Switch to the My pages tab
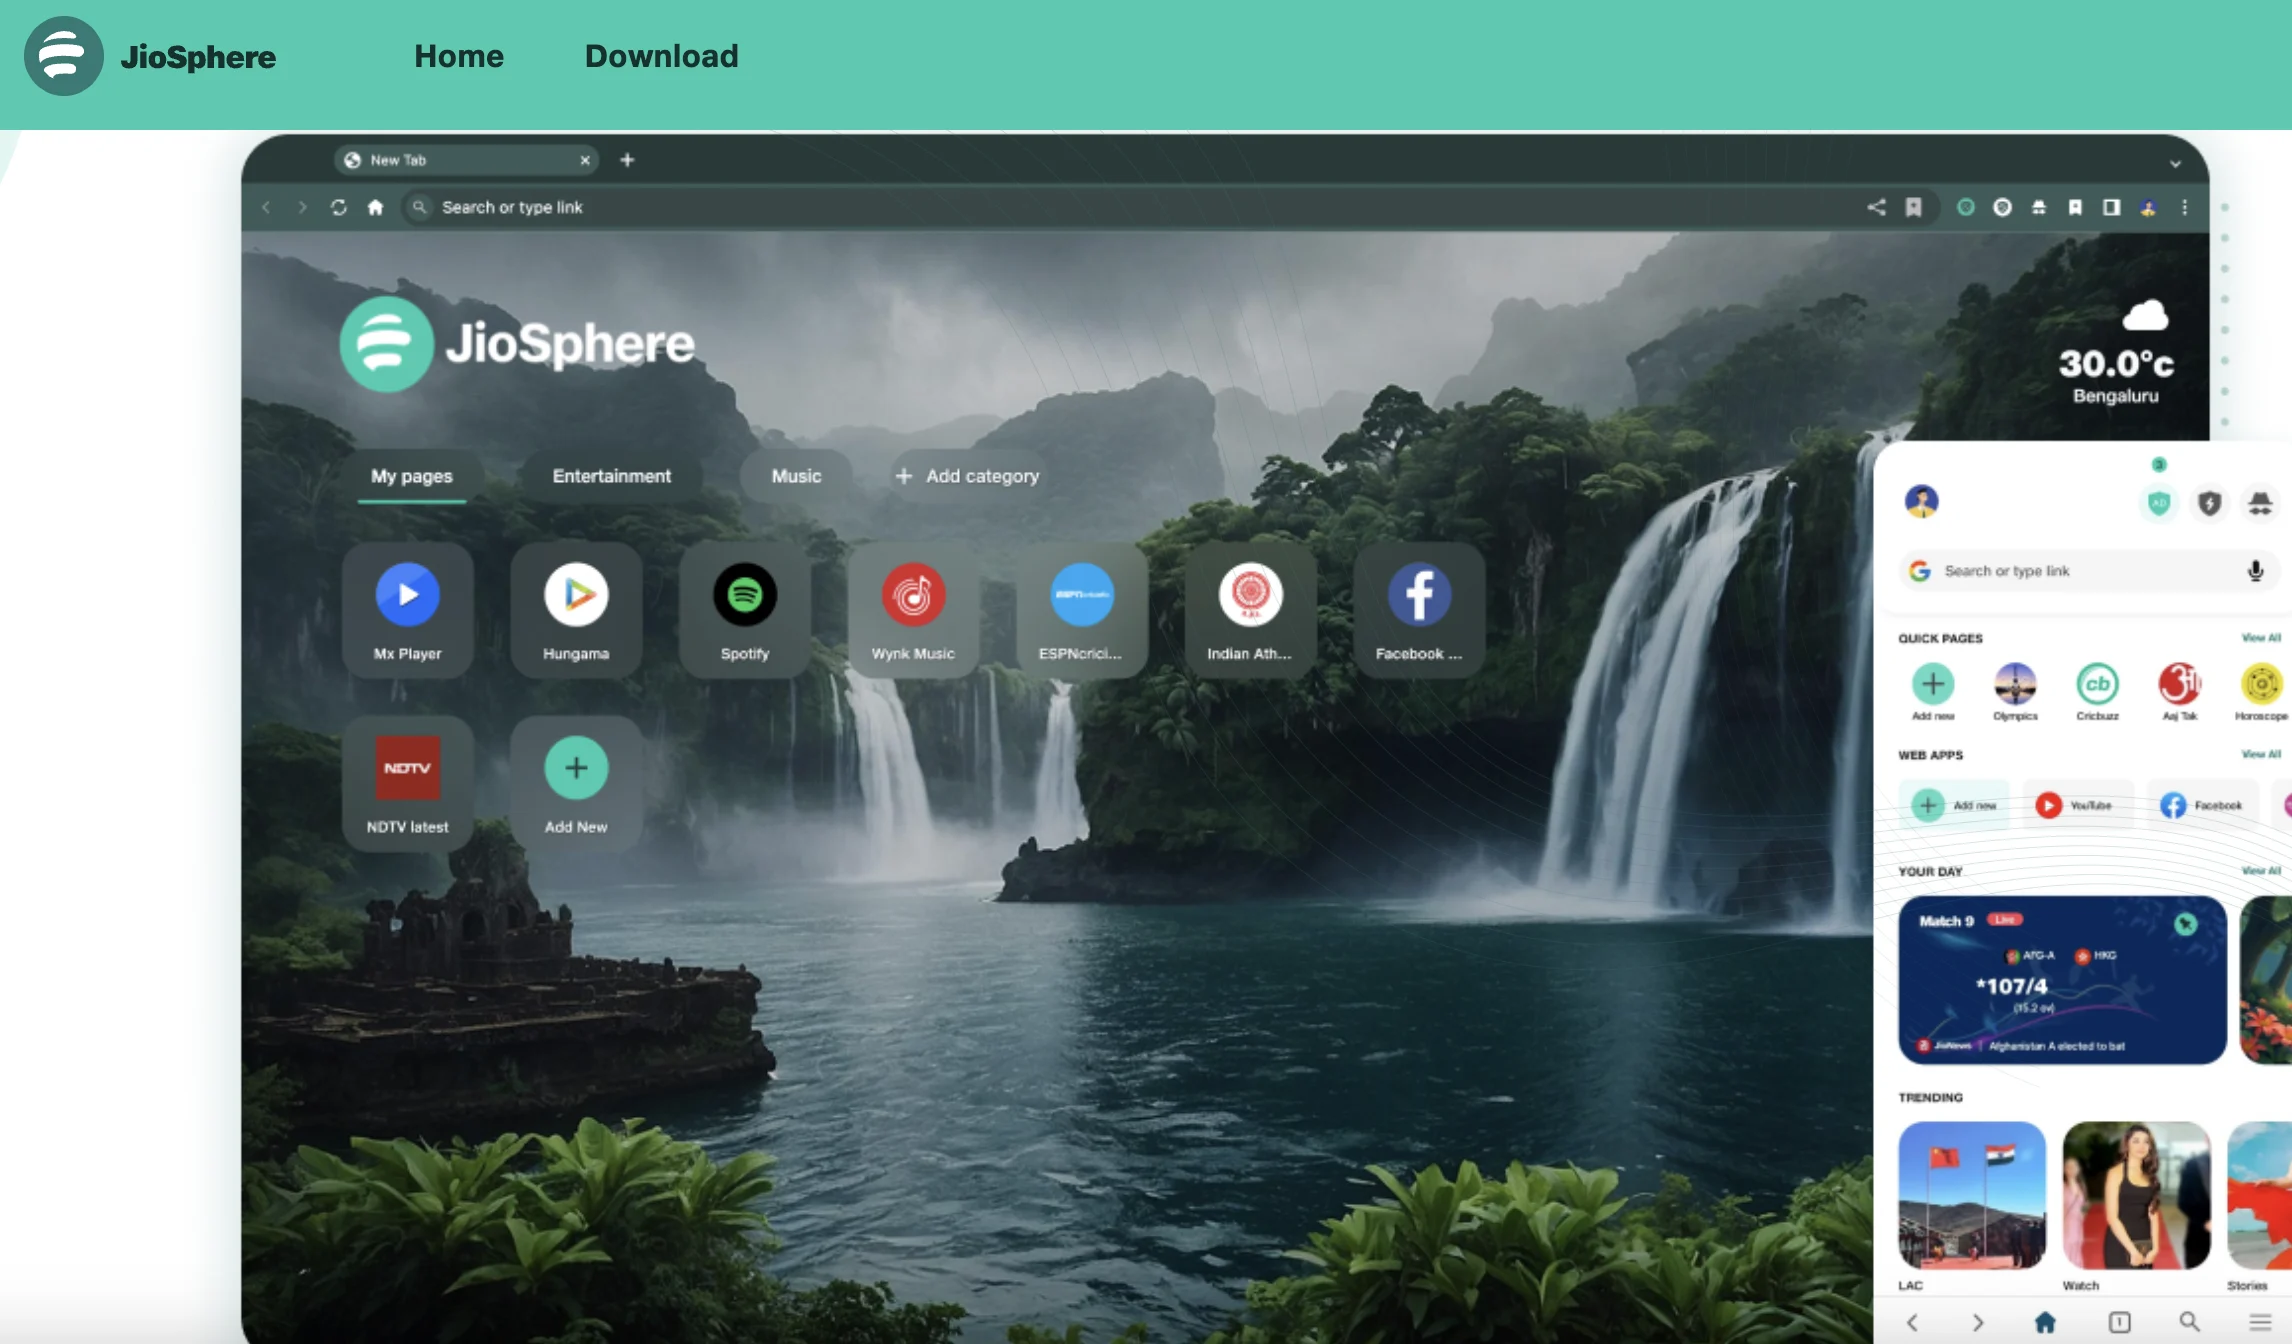Image resolution: width=2292 pixels, height=1344 pixels. point(412,476)
